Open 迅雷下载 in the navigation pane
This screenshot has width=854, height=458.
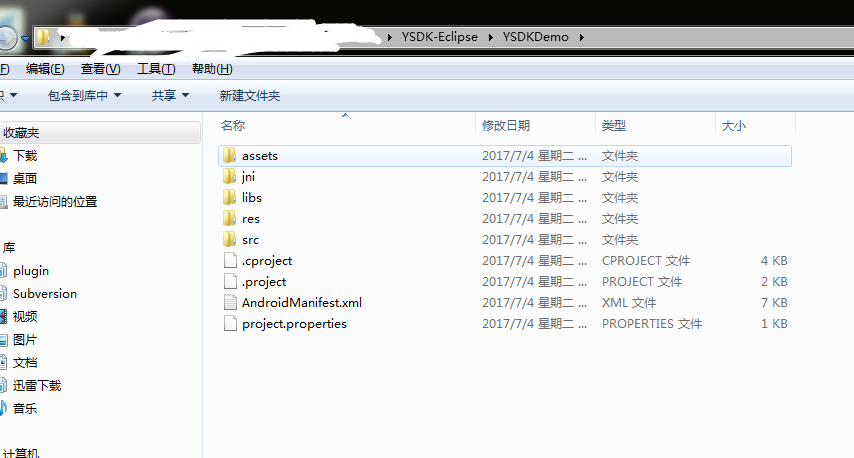[x=37, y=386]
